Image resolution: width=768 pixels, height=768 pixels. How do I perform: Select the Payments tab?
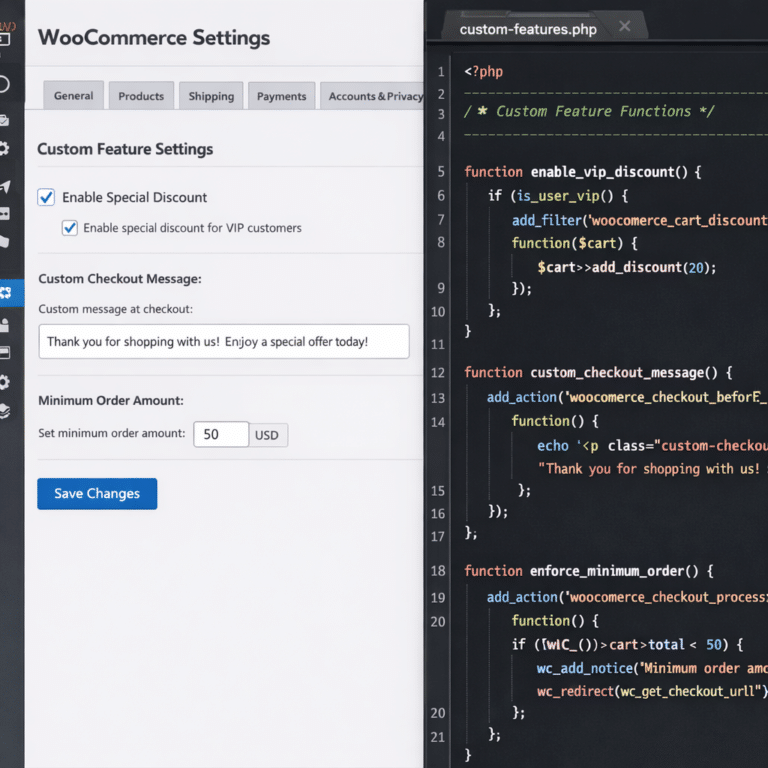(x=282, y=96)
